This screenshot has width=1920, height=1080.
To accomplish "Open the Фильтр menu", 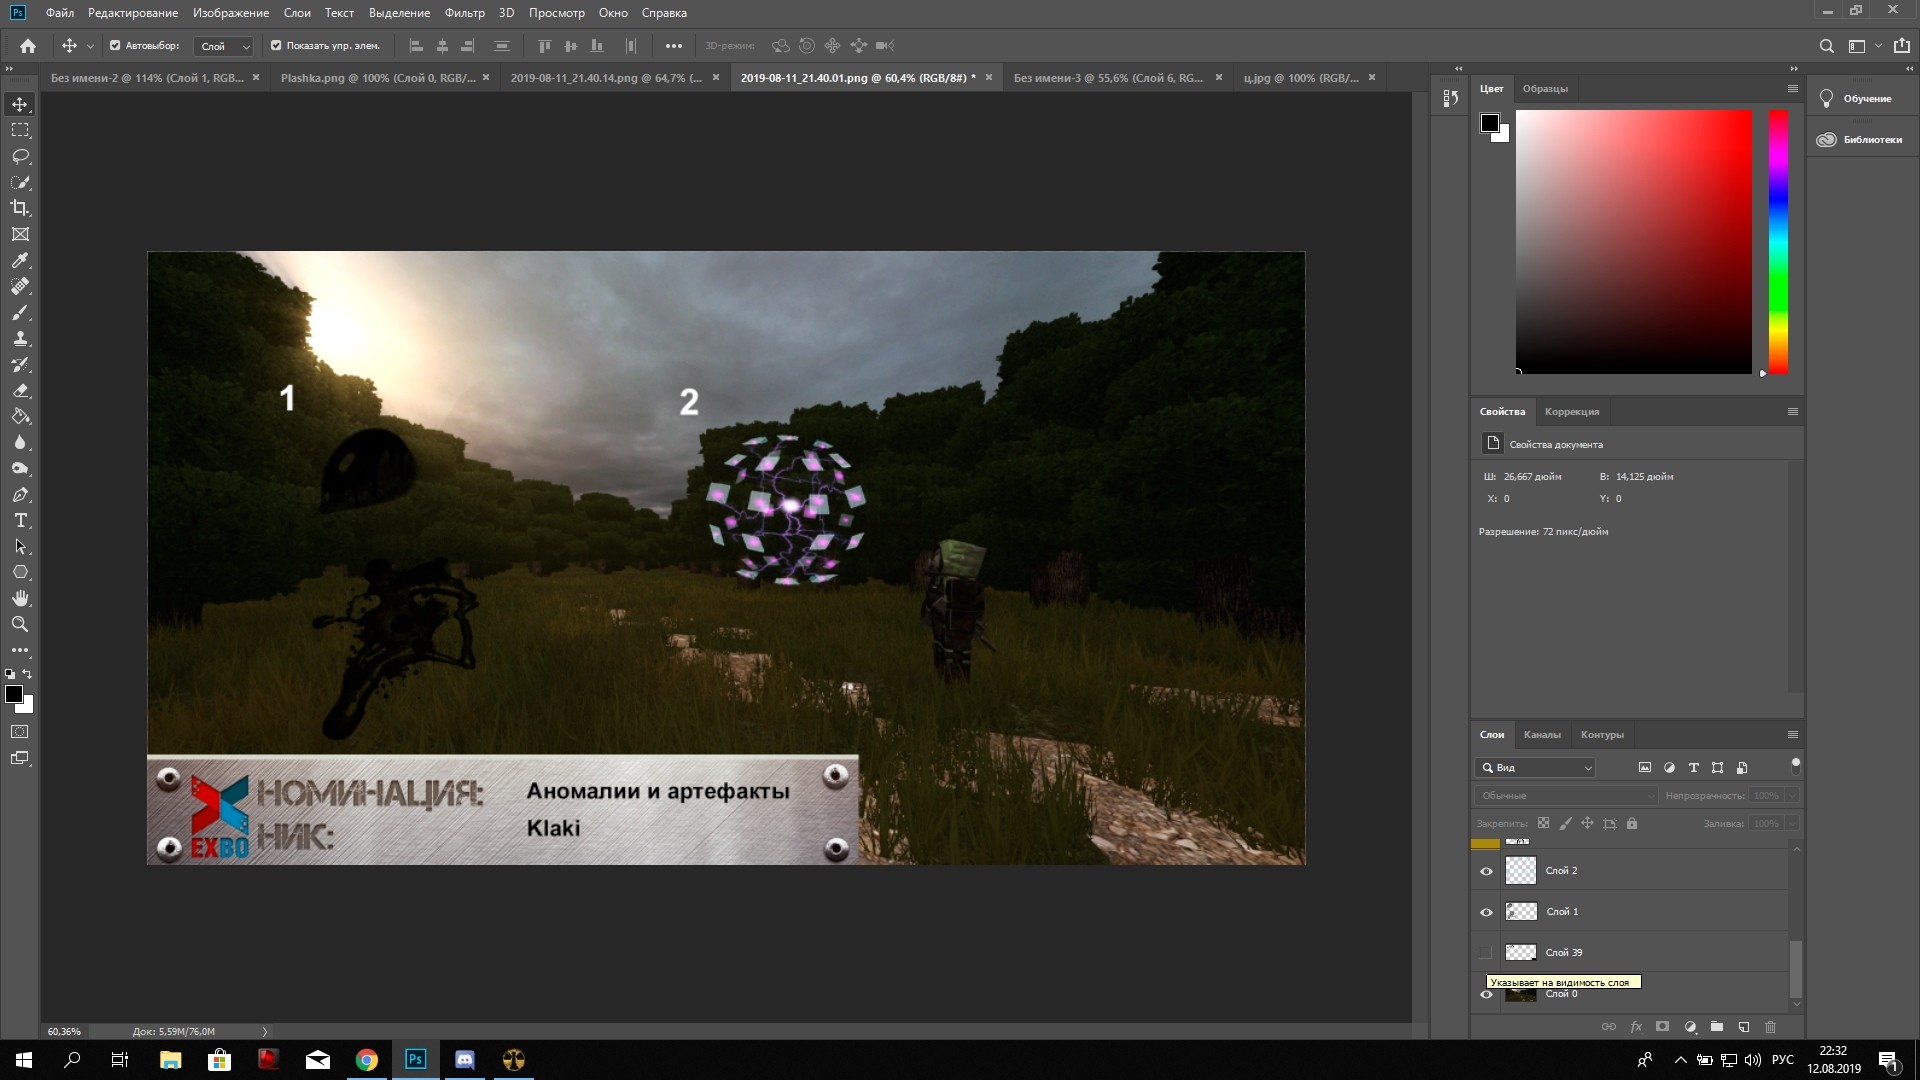I will [x=465, y=13].
